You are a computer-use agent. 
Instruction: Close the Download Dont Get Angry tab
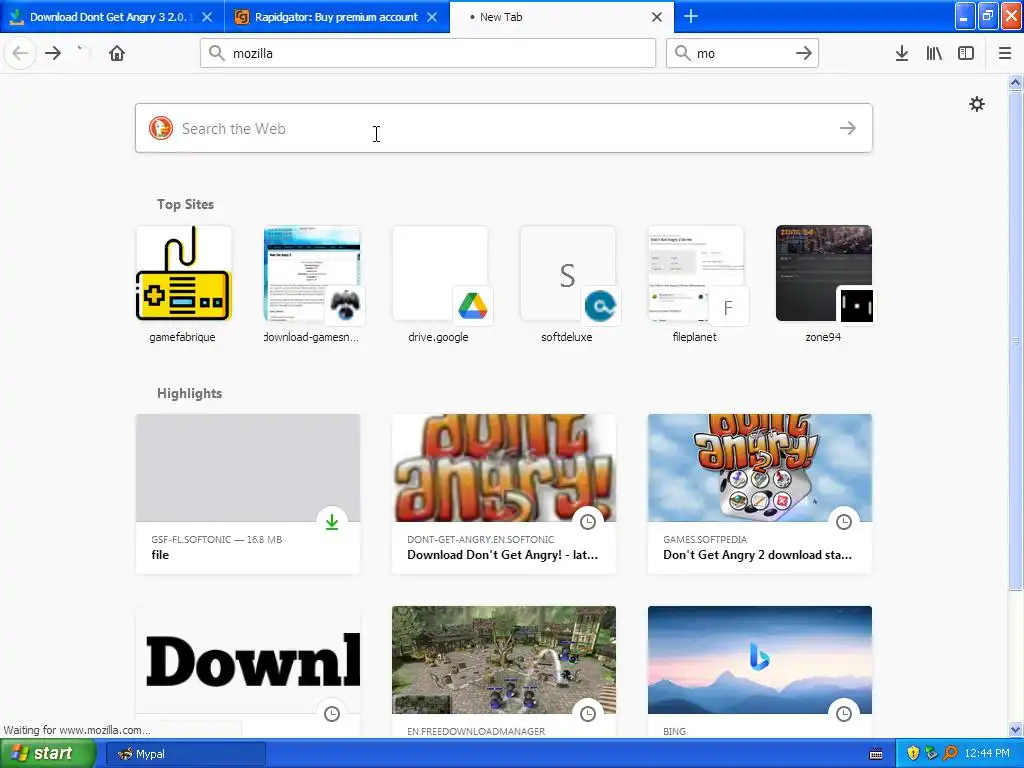coord(207,17)
